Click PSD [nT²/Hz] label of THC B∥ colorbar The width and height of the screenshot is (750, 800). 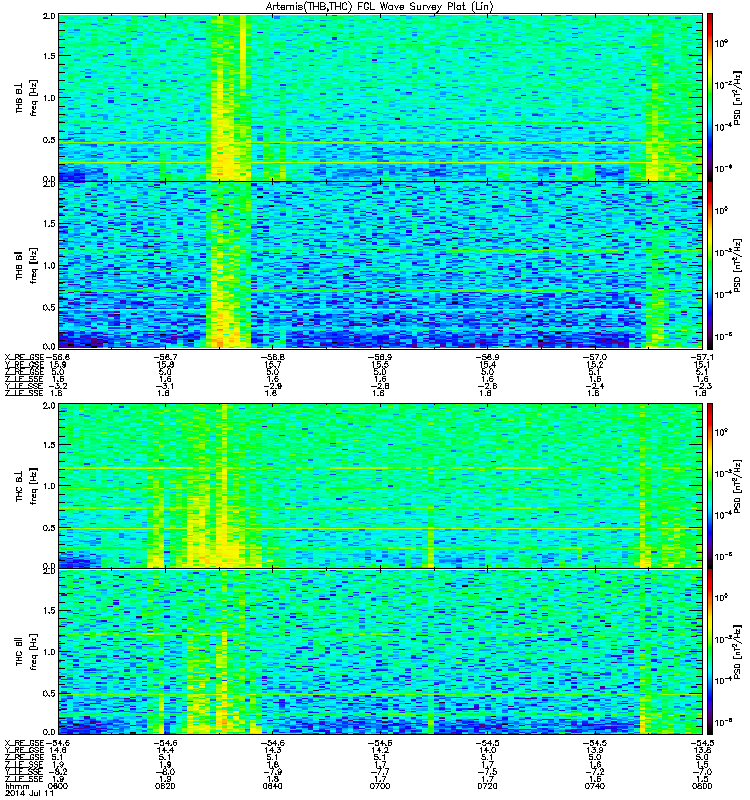point(737,652)
